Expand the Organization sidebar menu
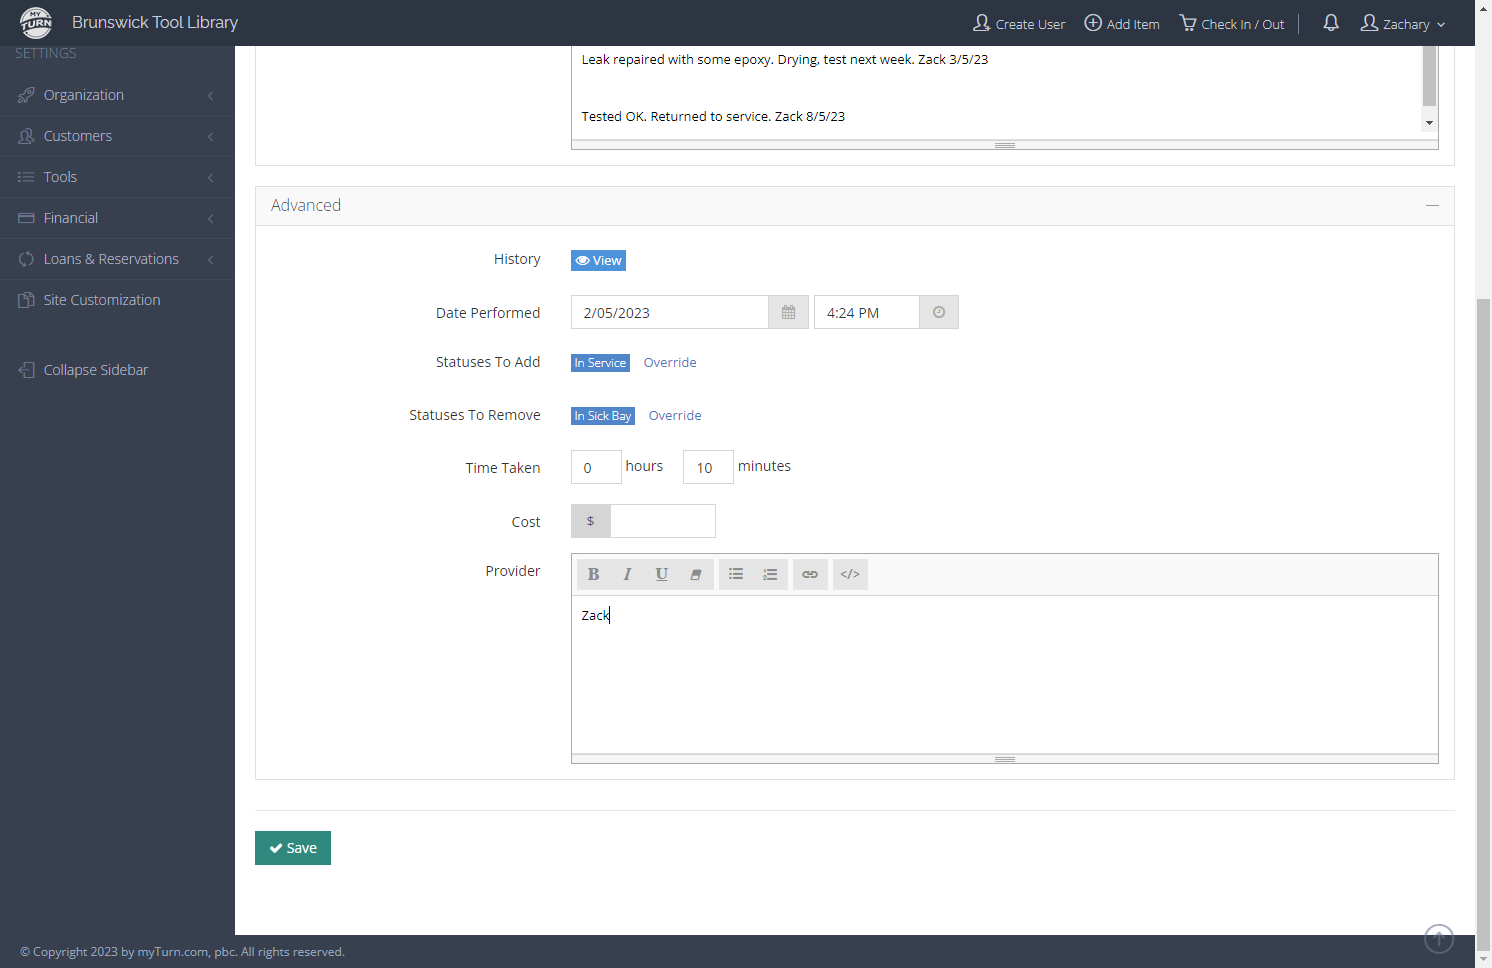1492x968 pixels. pyautogui.click(x=117, y=95)
